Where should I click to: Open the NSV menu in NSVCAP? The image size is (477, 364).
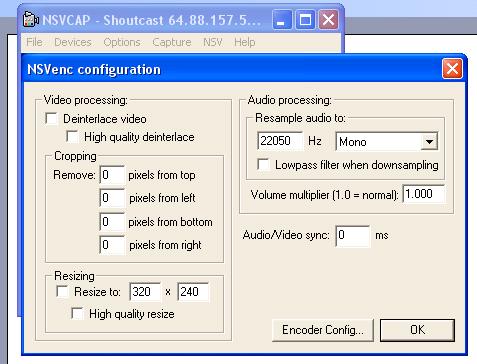(x=213, y=42)
